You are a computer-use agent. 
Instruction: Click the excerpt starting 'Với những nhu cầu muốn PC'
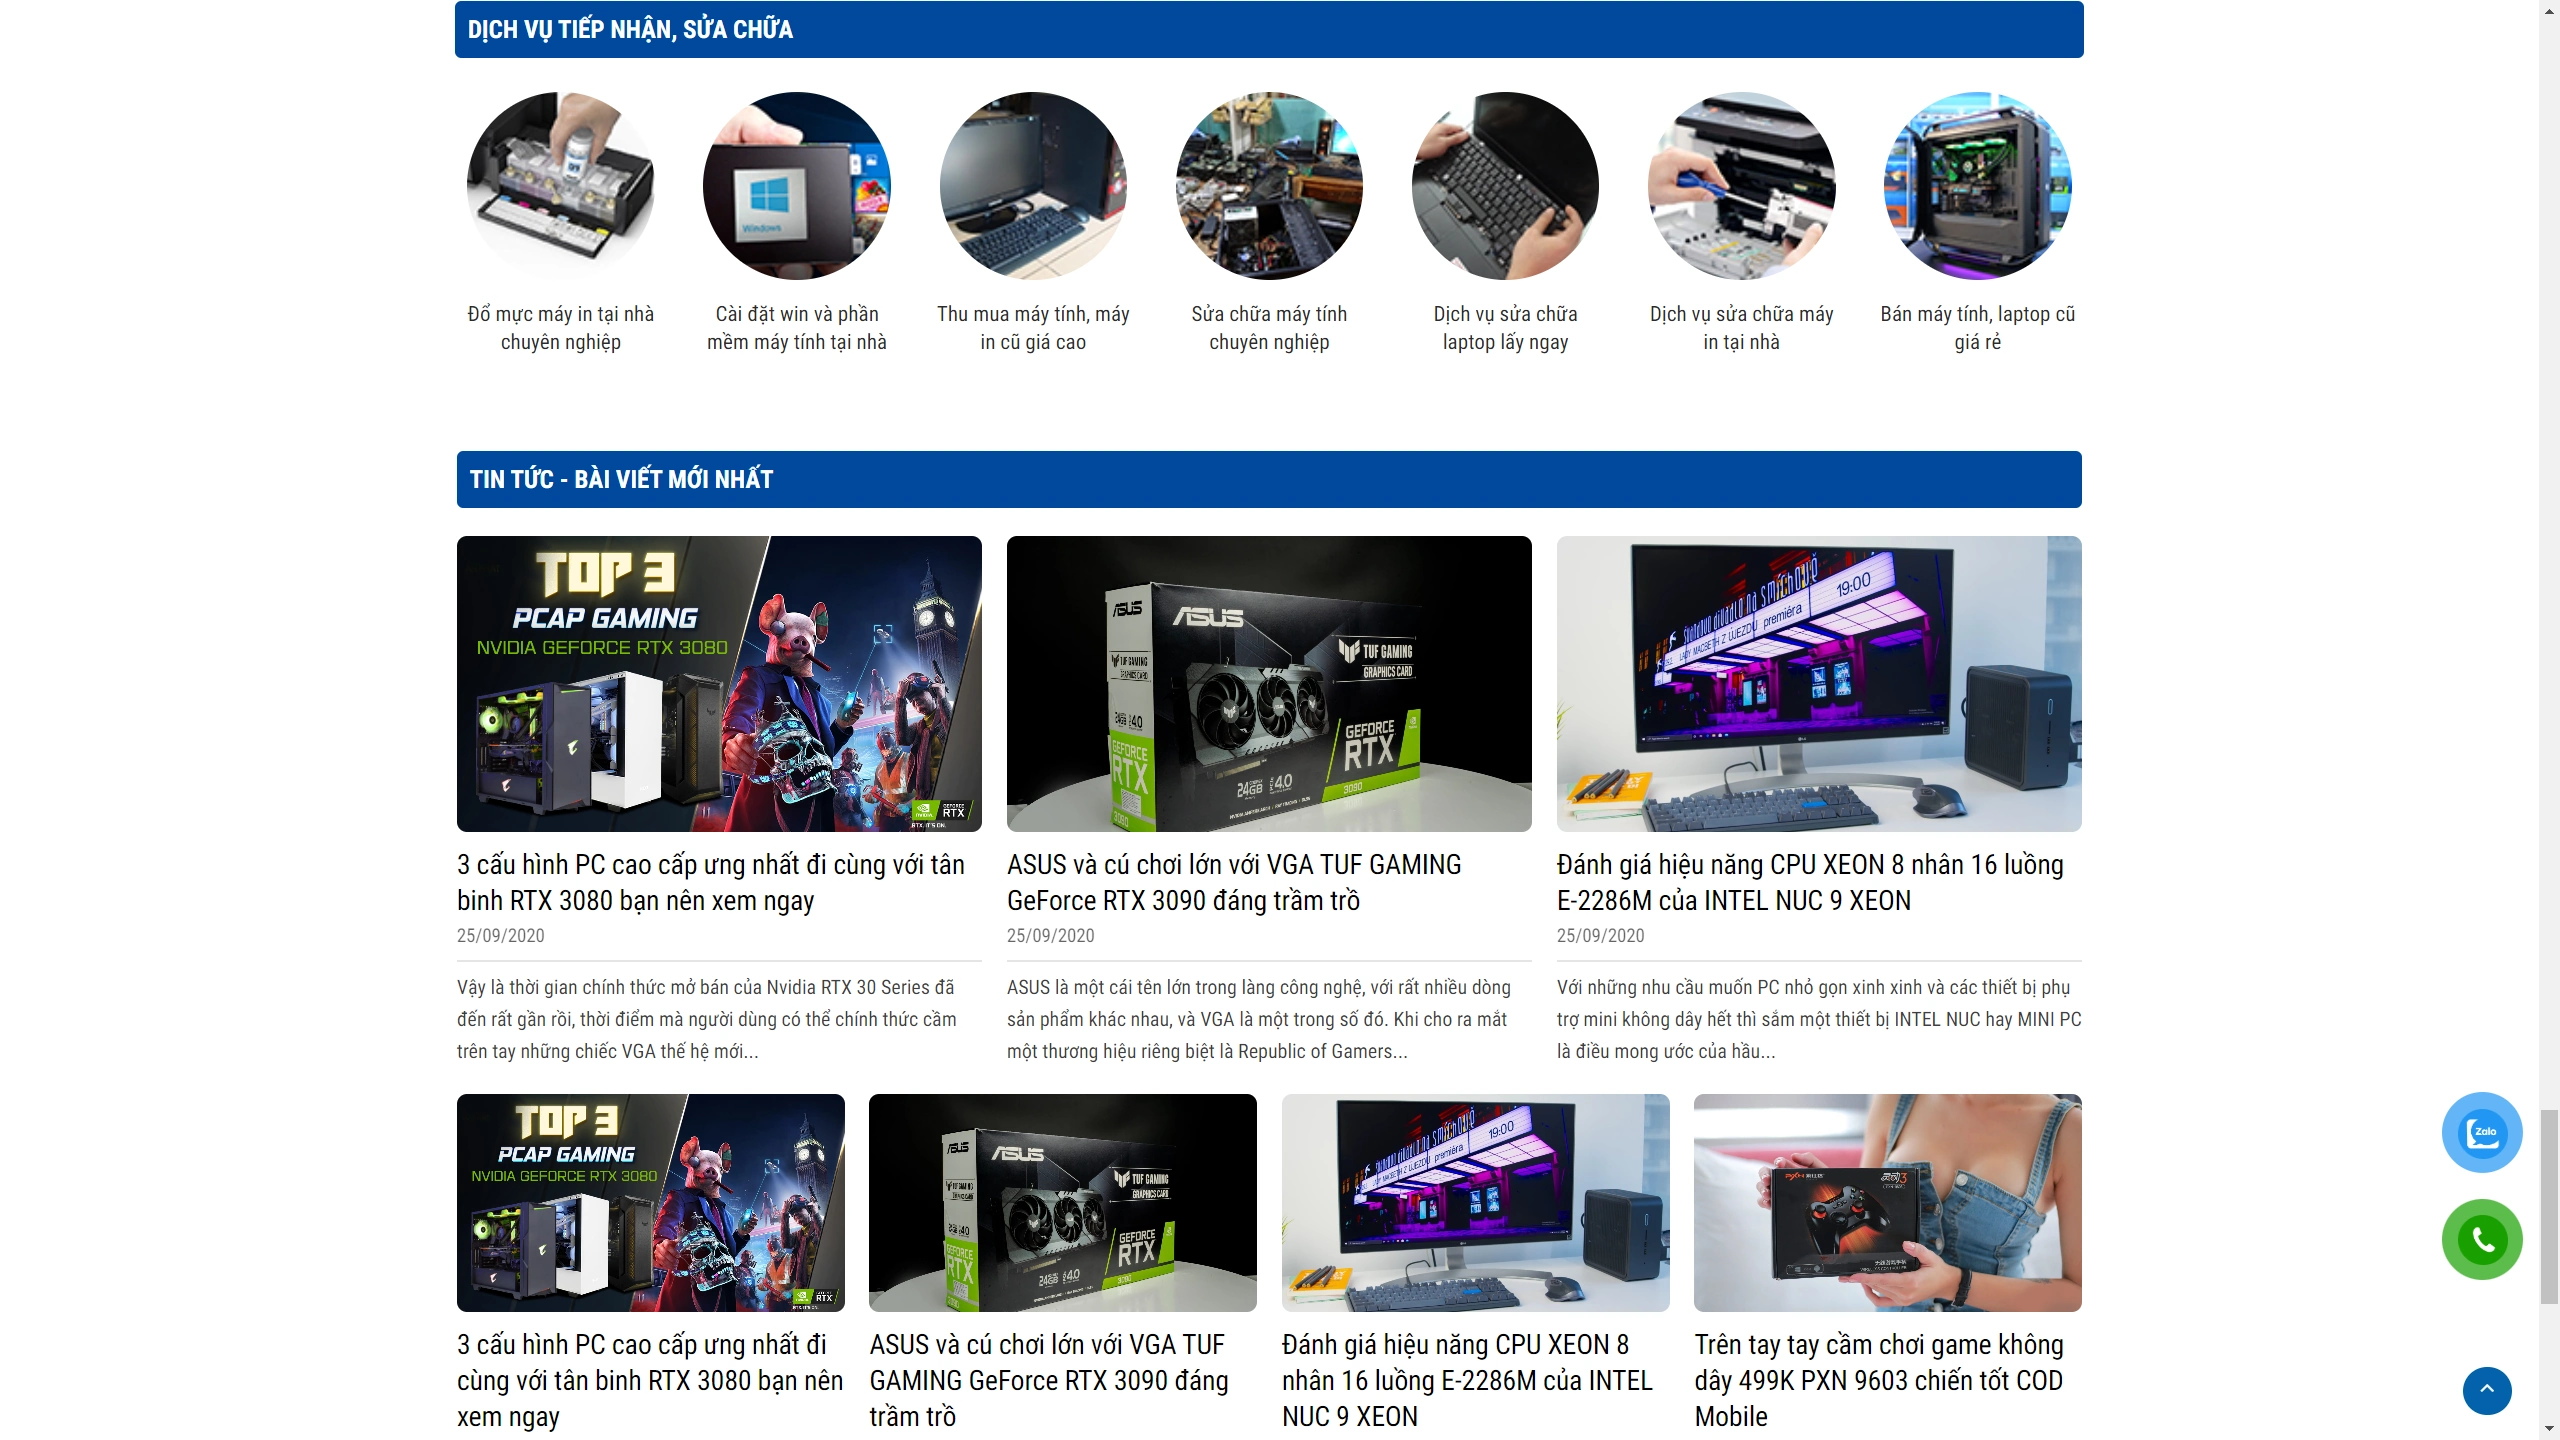1819,1019
